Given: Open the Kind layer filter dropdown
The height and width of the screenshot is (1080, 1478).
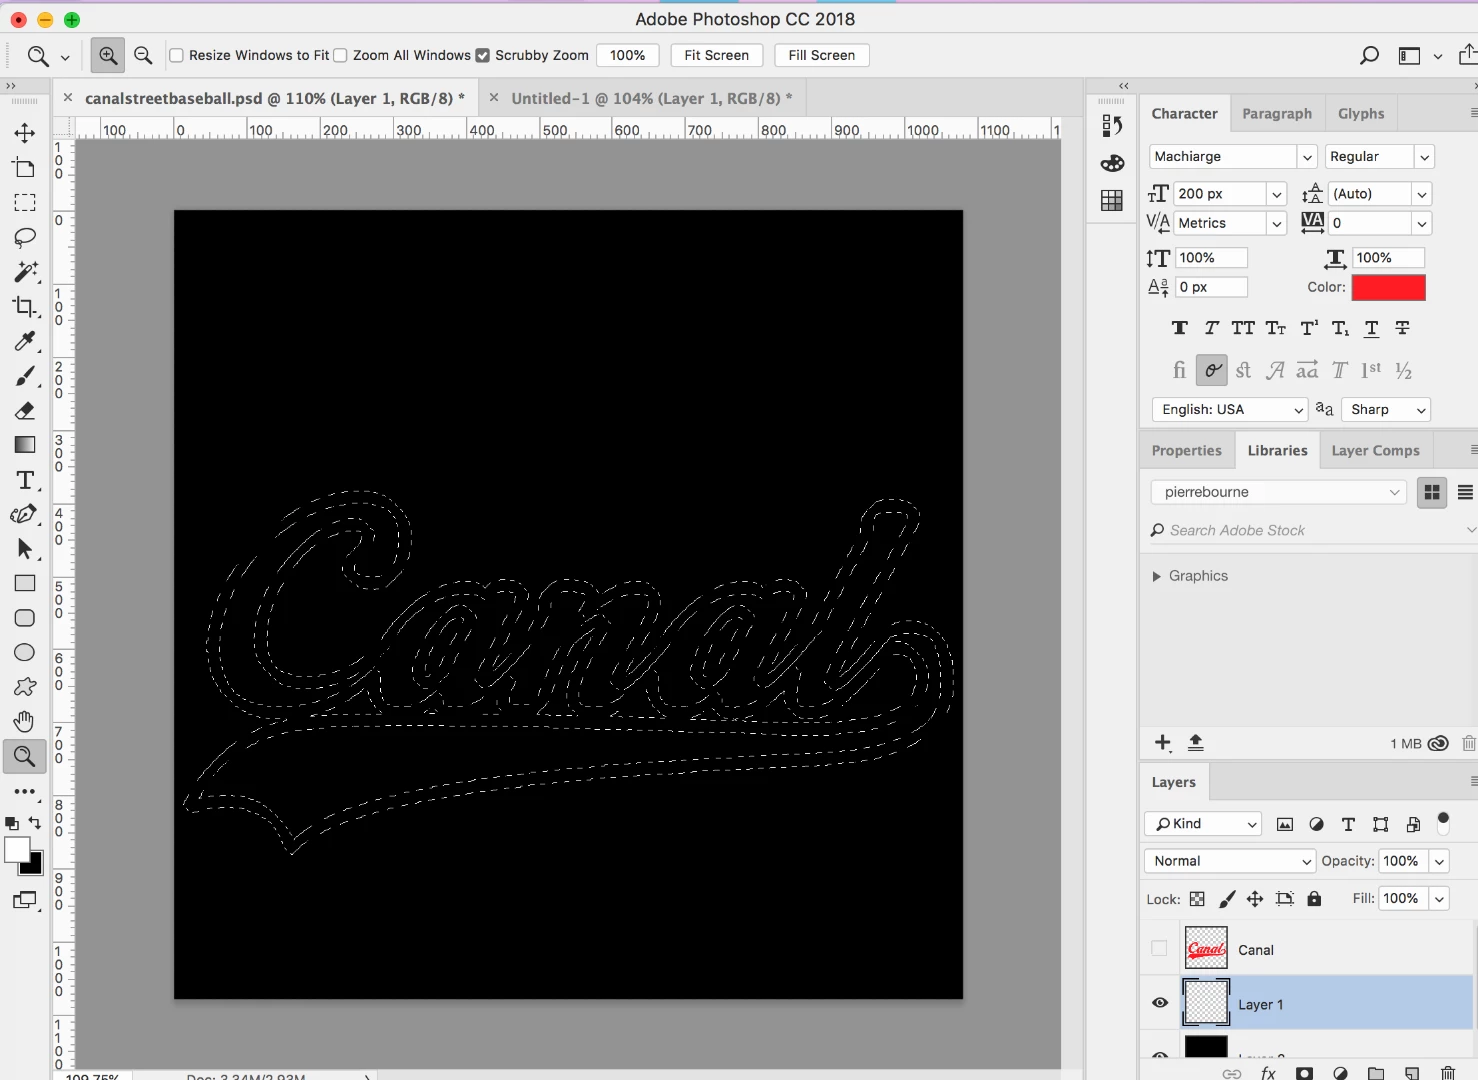Looking at the screenshot, I should click(1203, 824).
